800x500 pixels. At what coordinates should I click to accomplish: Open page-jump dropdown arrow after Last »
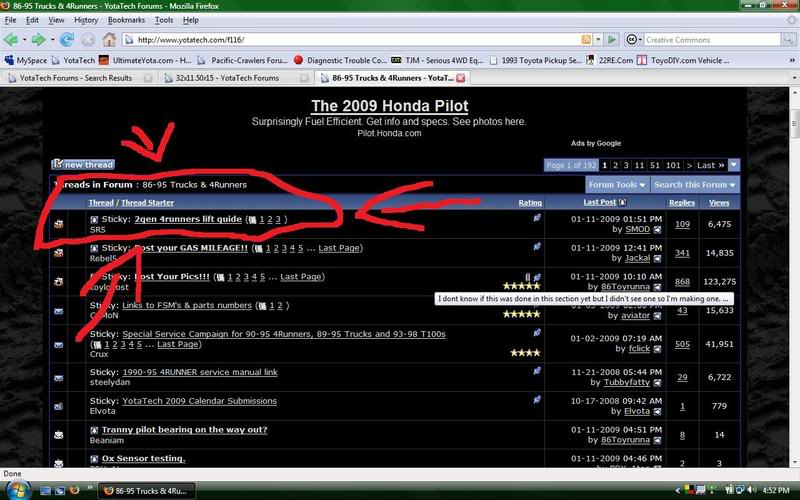(x=734, y=165)
